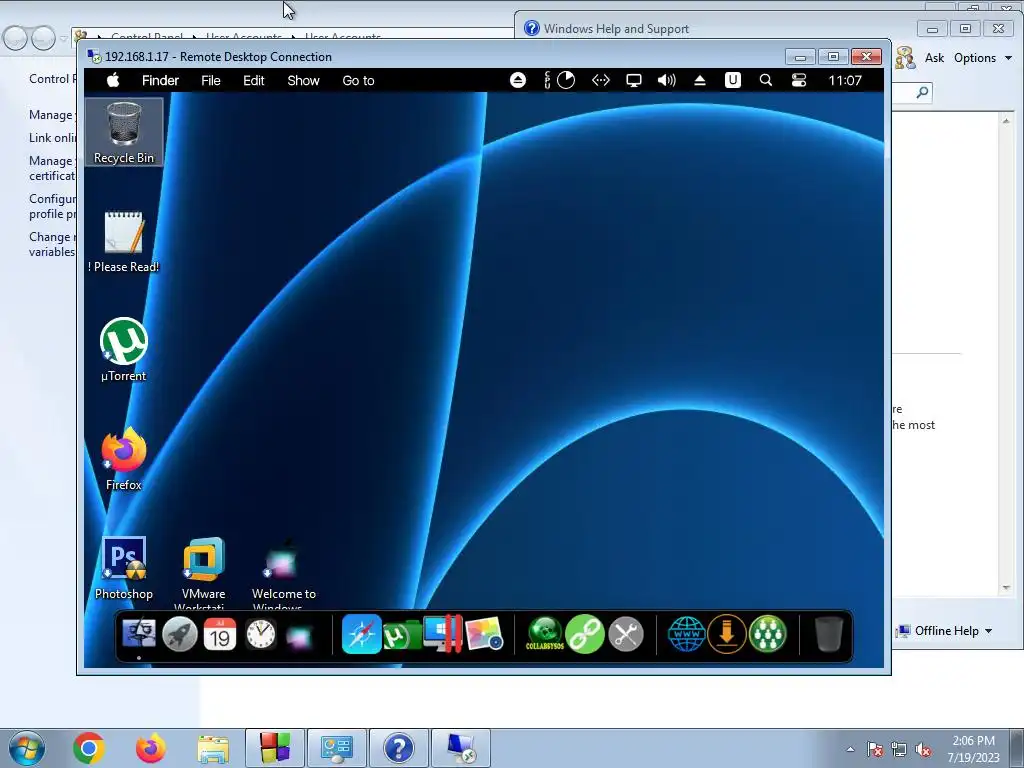Click the volume speaker icon in menu bar
Screen dimensions: 1024x768
pyautogui.click(x=666, y=80)
